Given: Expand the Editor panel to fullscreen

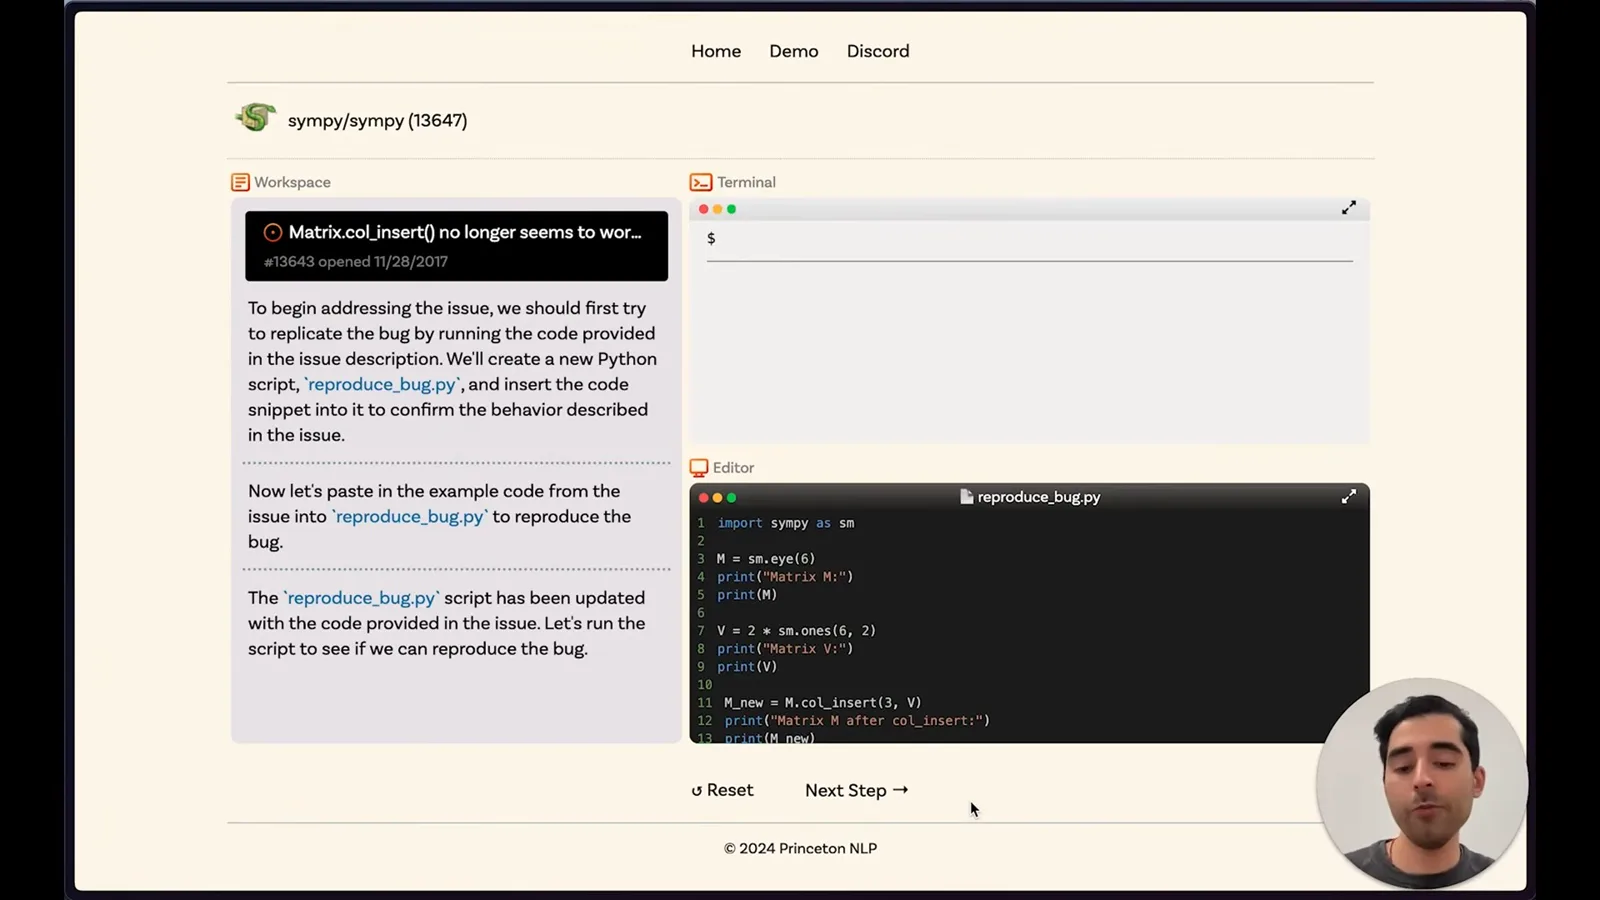Looking at the screenshot, I should (x=1349, y=496).
